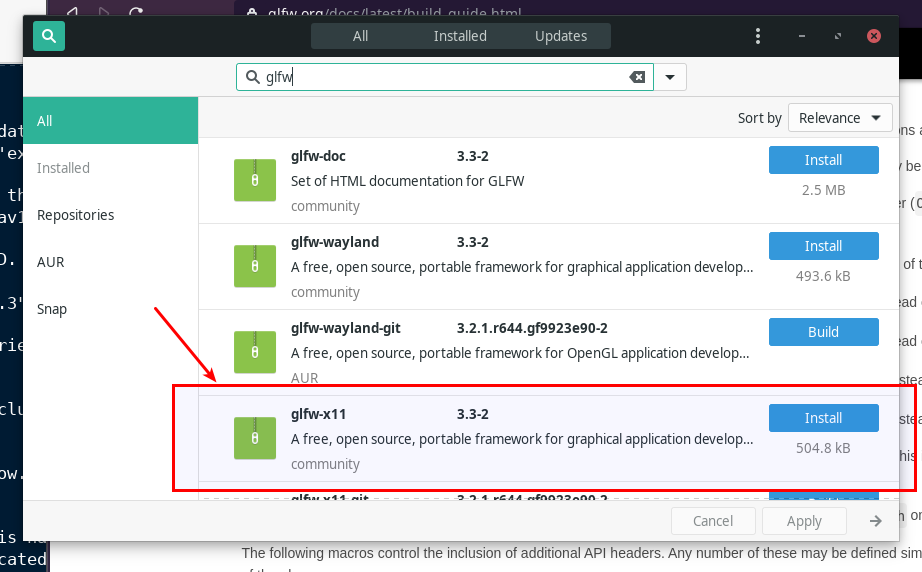This screenshot has width=922, height=572.
Task: Reload the page in the browser behind
Action: click(136, 11)
